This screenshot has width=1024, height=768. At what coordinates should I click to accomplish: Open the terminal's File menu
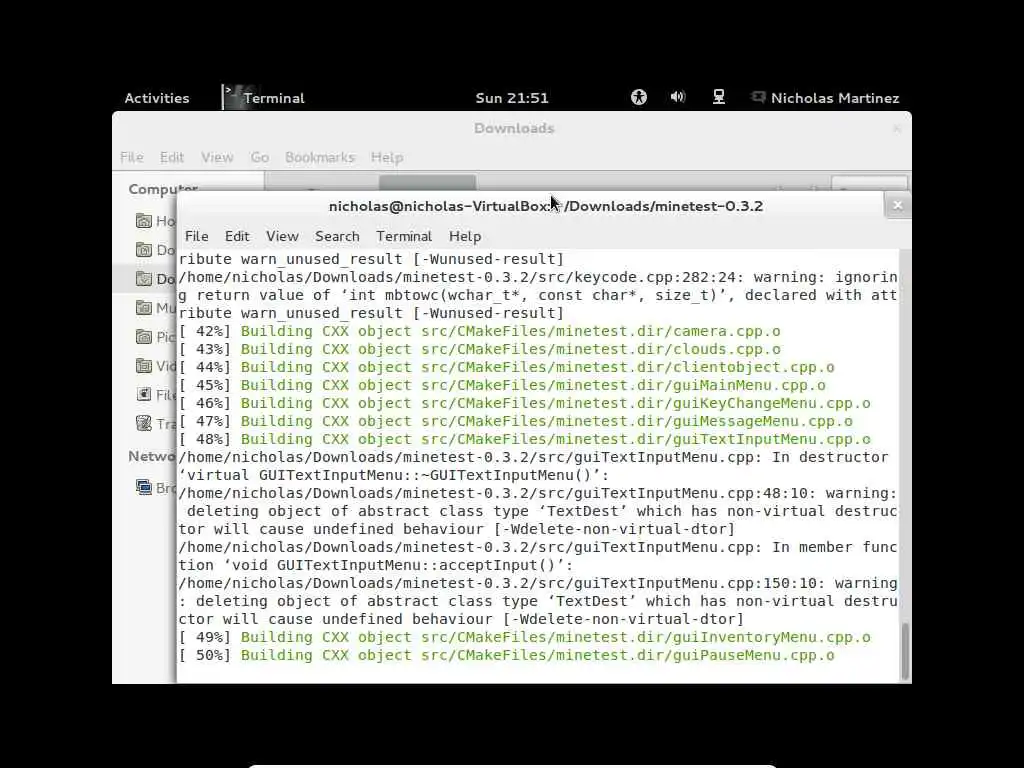coord(197,236)
